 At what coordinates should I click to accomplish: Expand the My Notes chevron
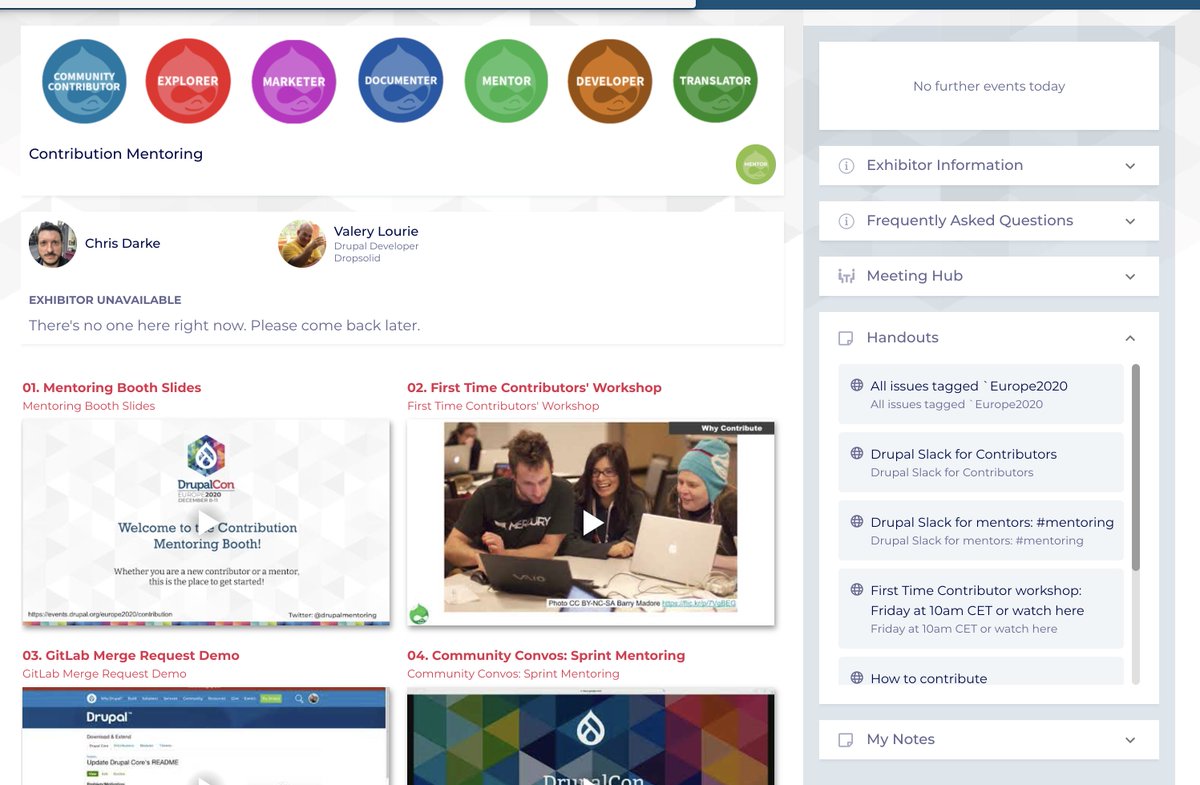click(x=1130, y=740)
